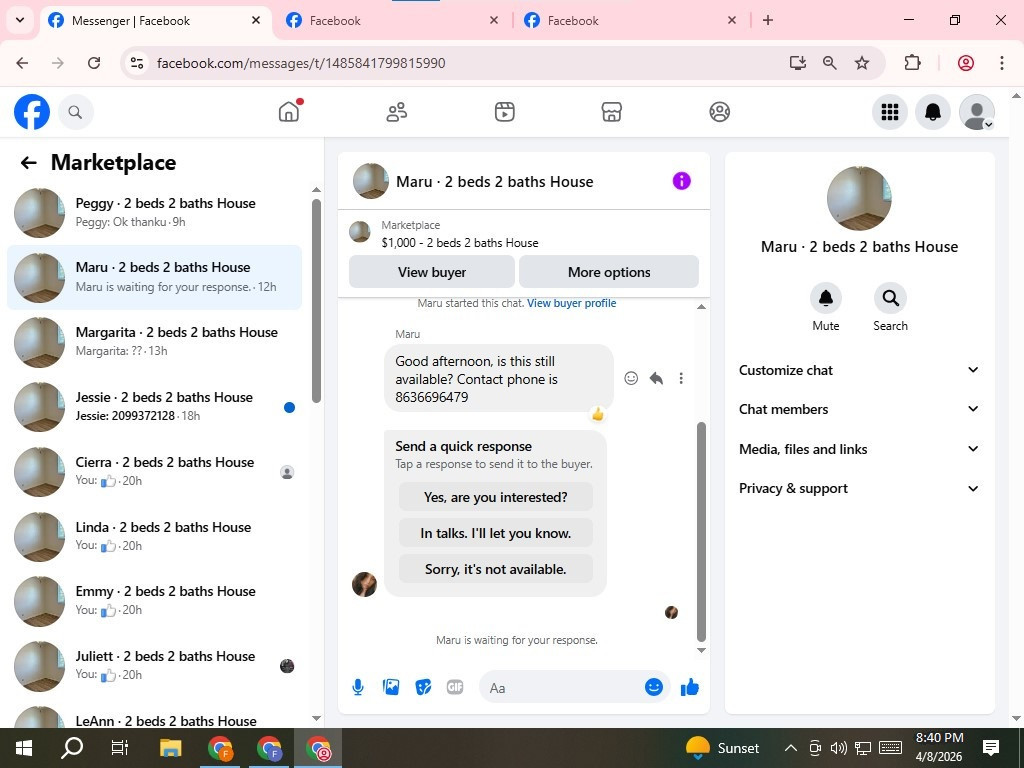Open the Groups icon in top navigation
Viewport: 1024px width, 768px height.
[719, 112]
